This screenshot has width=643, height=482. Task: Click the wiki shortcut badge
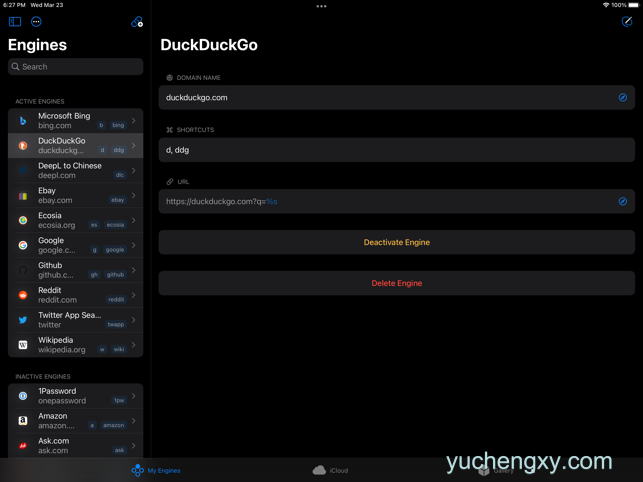click(119, 350)
